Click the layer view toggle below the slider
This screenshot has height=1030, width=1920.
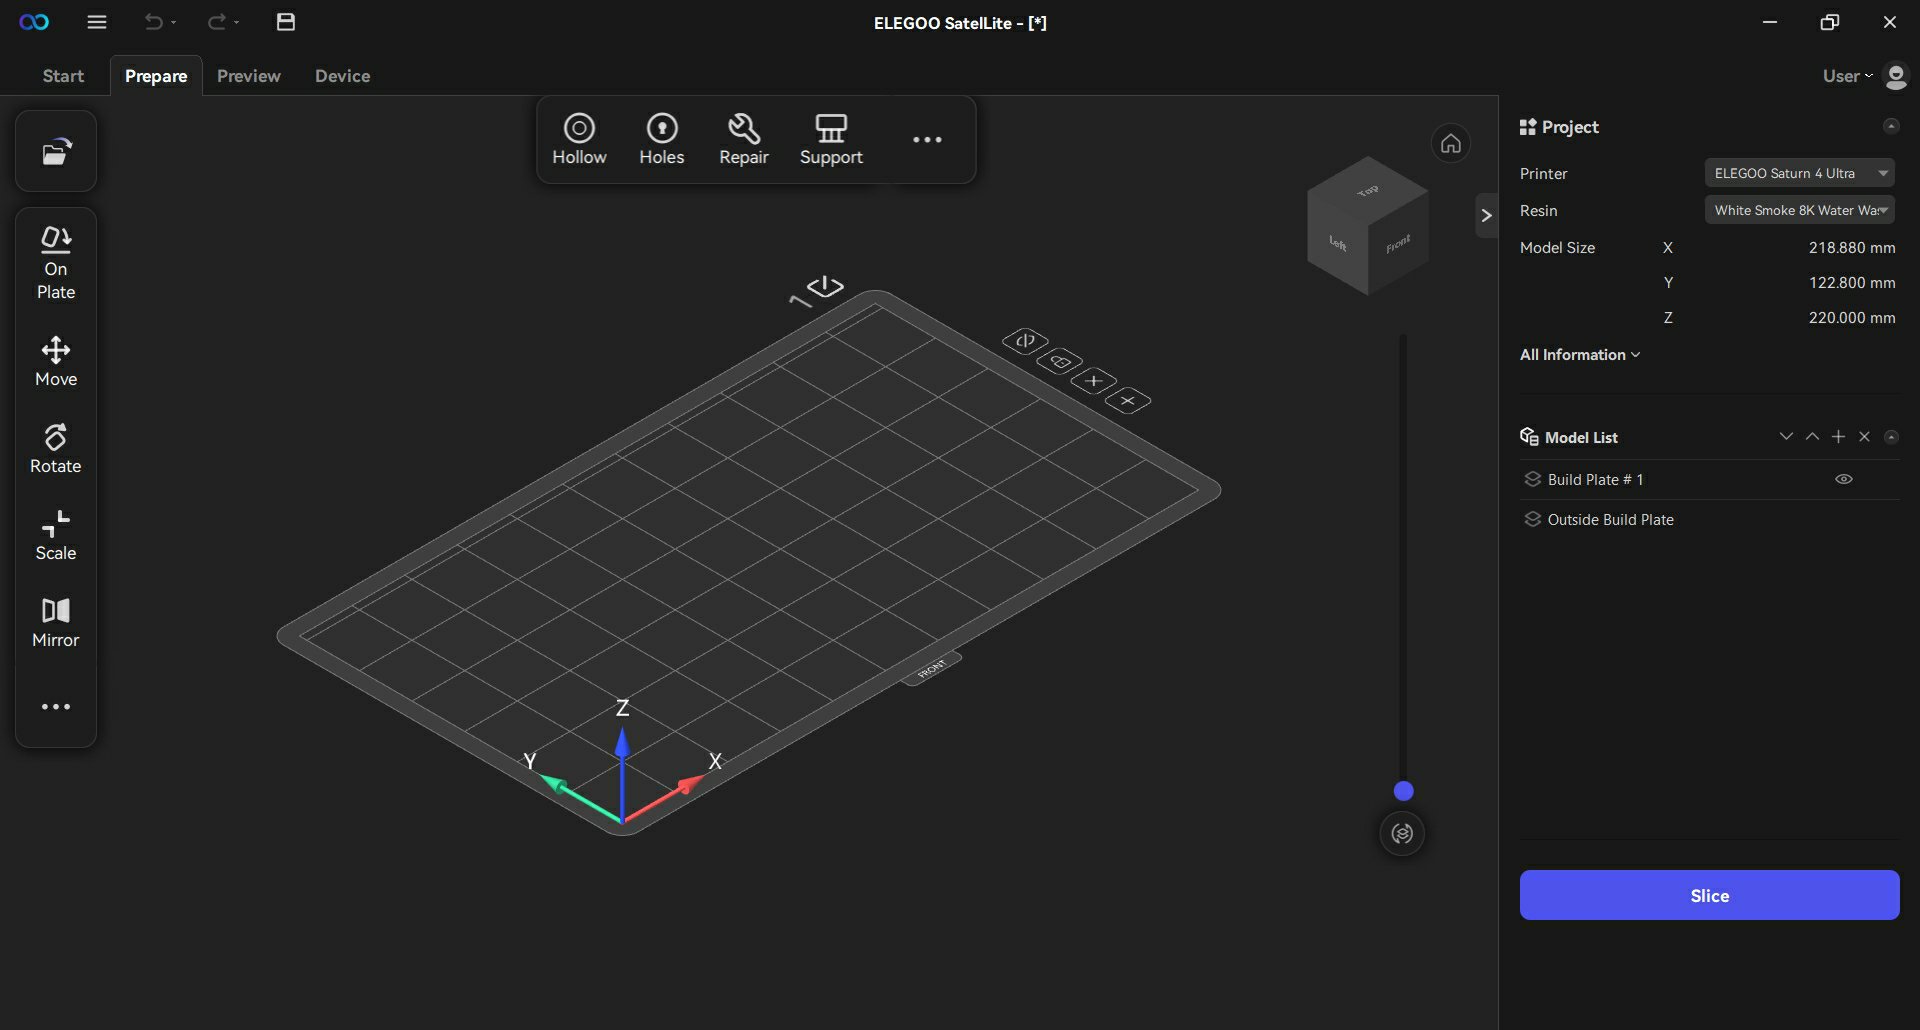pyautogui.click(x=1402, y=833)
